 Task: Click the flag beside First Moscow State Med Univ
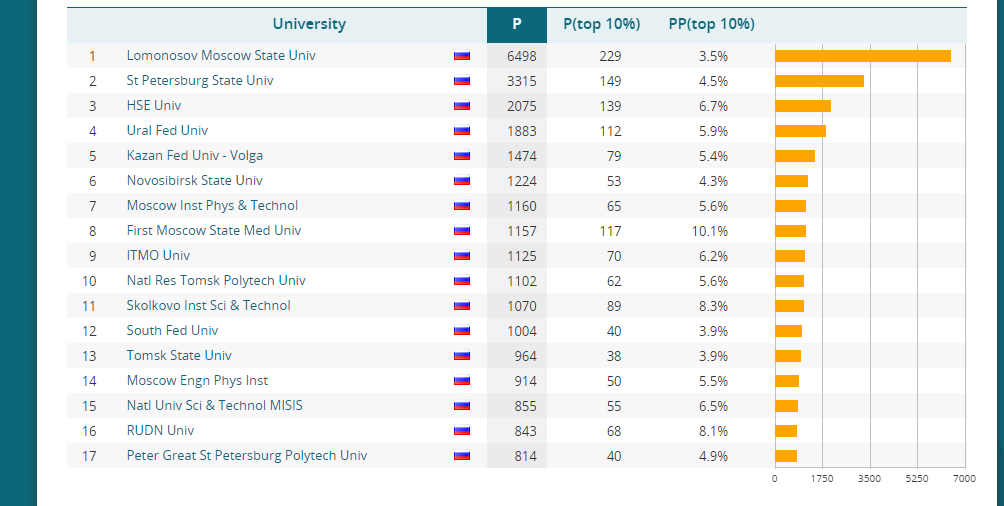tap(461, 231)
